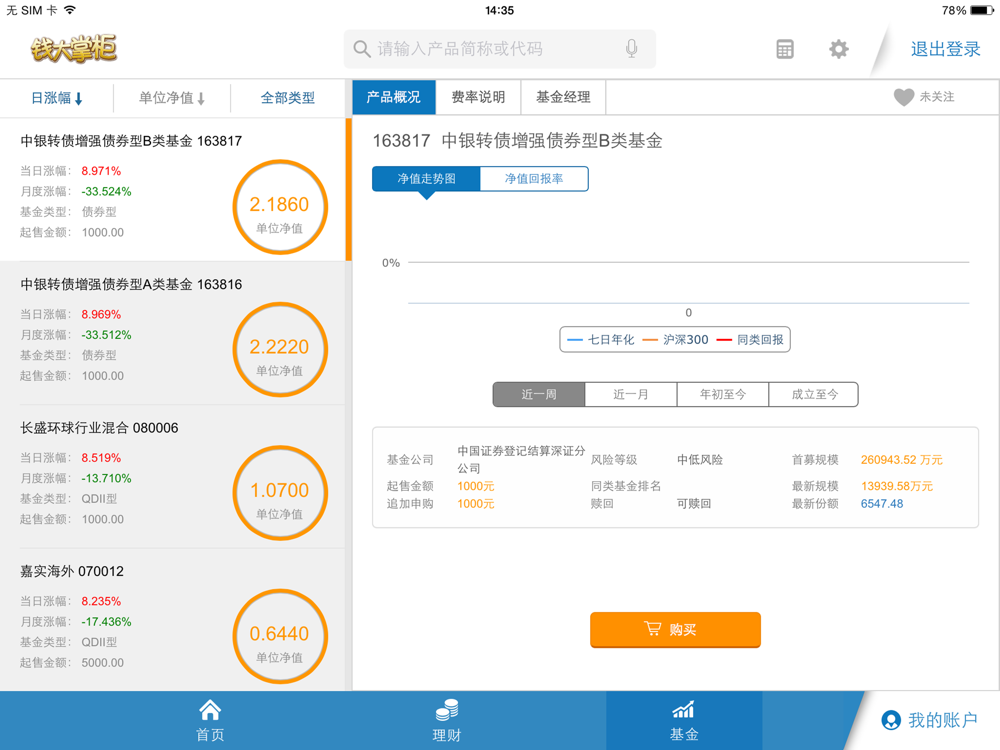Tap the 0.6440 net value circle
Image resolution: width=1000 pixels, height=750 pixels.
tap(279, 637)
